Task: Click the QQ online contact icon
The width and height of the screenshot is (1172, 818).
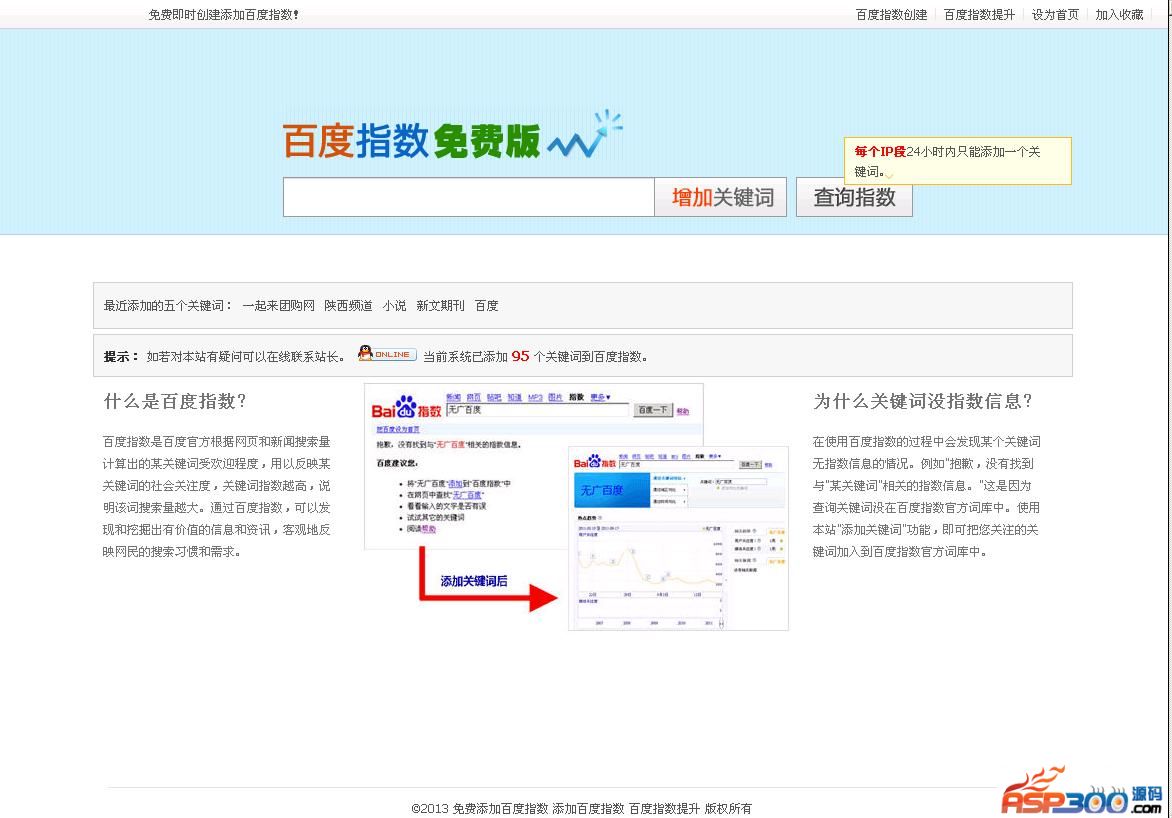Action: 386,354
